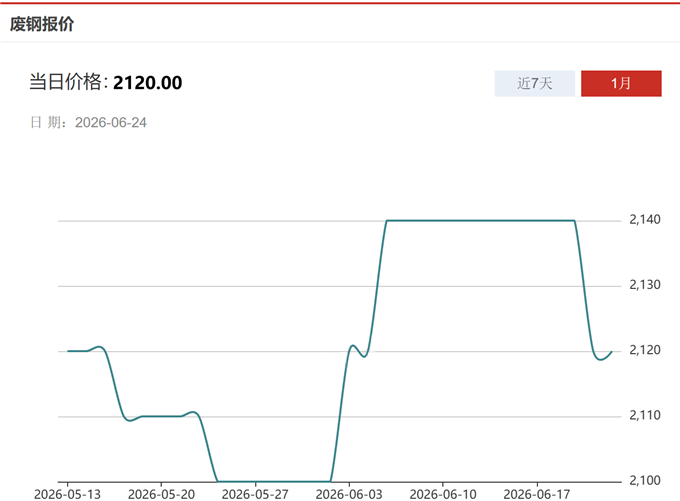Image resolution: width=680 pixels, height=501 pixels.
Task: Click the 2,130 y-axis label
Action: pyautogui.click(x=645, y=285)
